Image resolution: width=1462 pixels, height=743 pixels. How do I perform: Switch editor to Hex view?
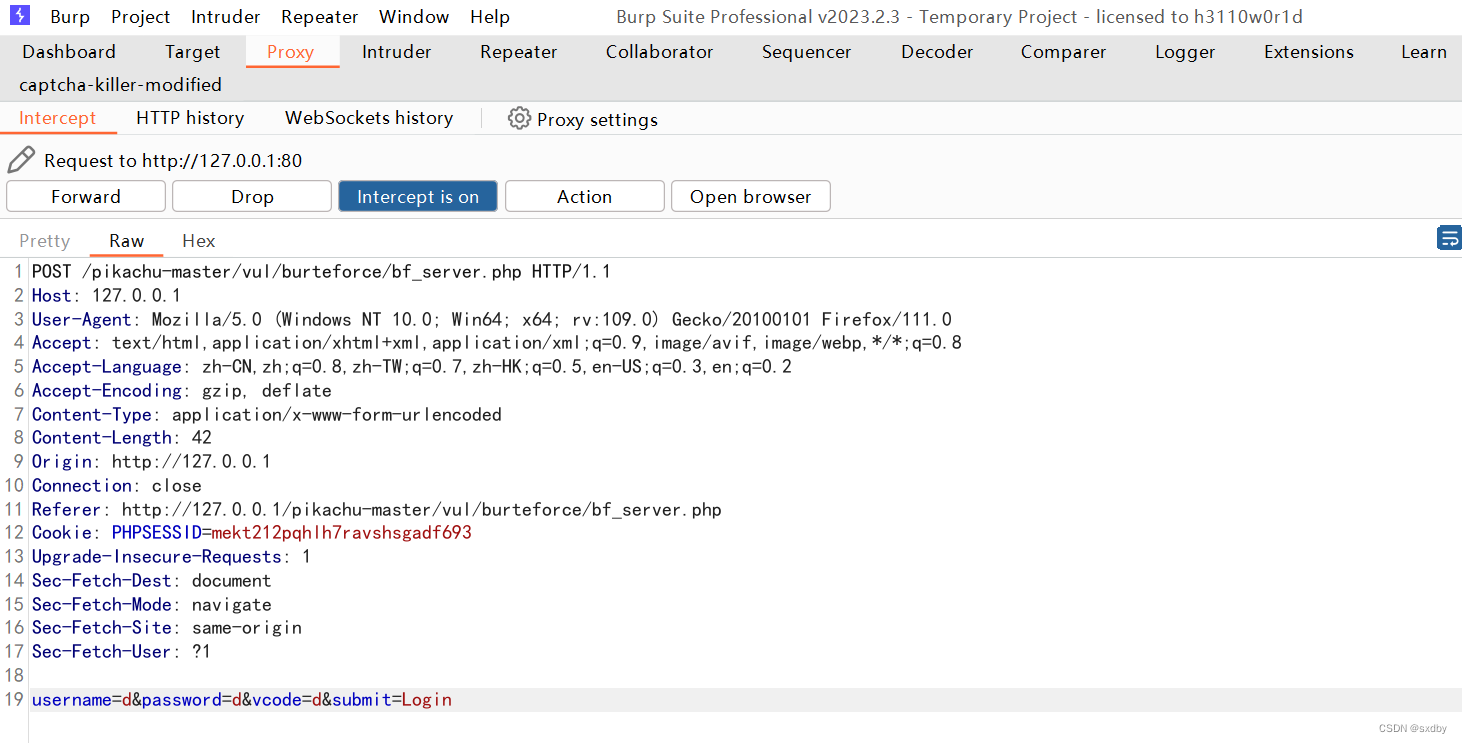point(198,241)
